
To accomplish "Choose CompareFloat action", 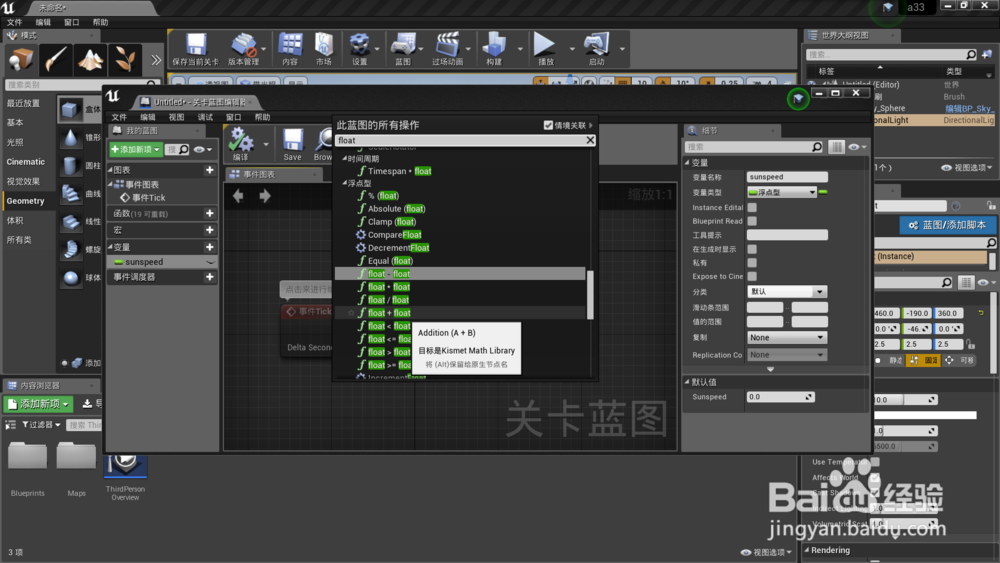I will point(395,235).
